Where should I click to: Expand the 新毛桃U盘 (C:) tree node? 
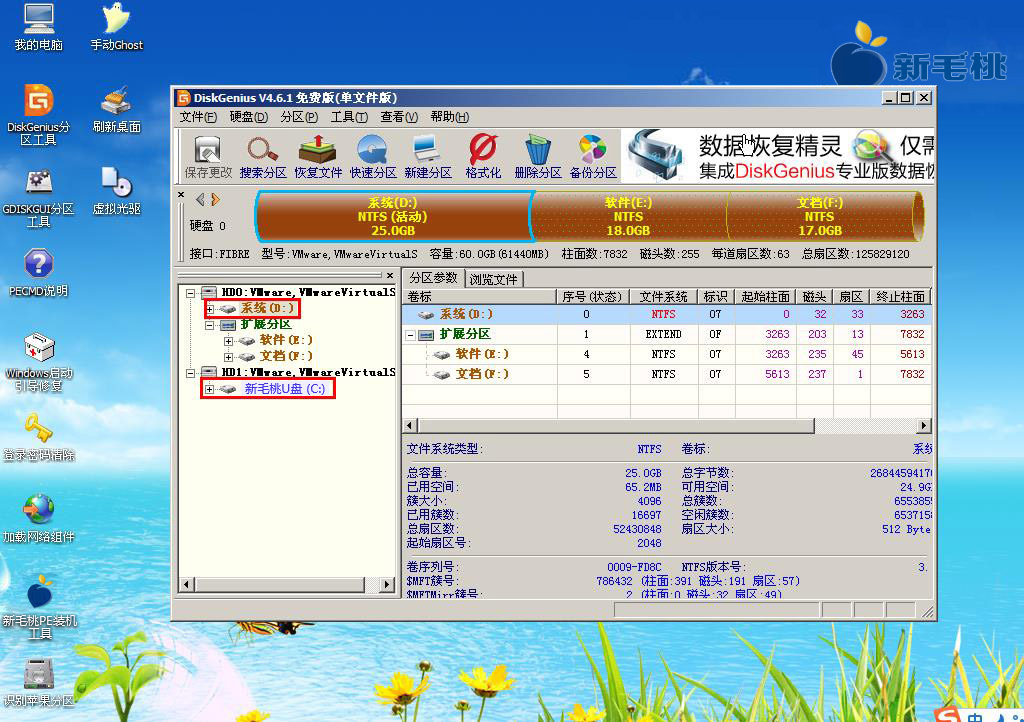[209, 389]
